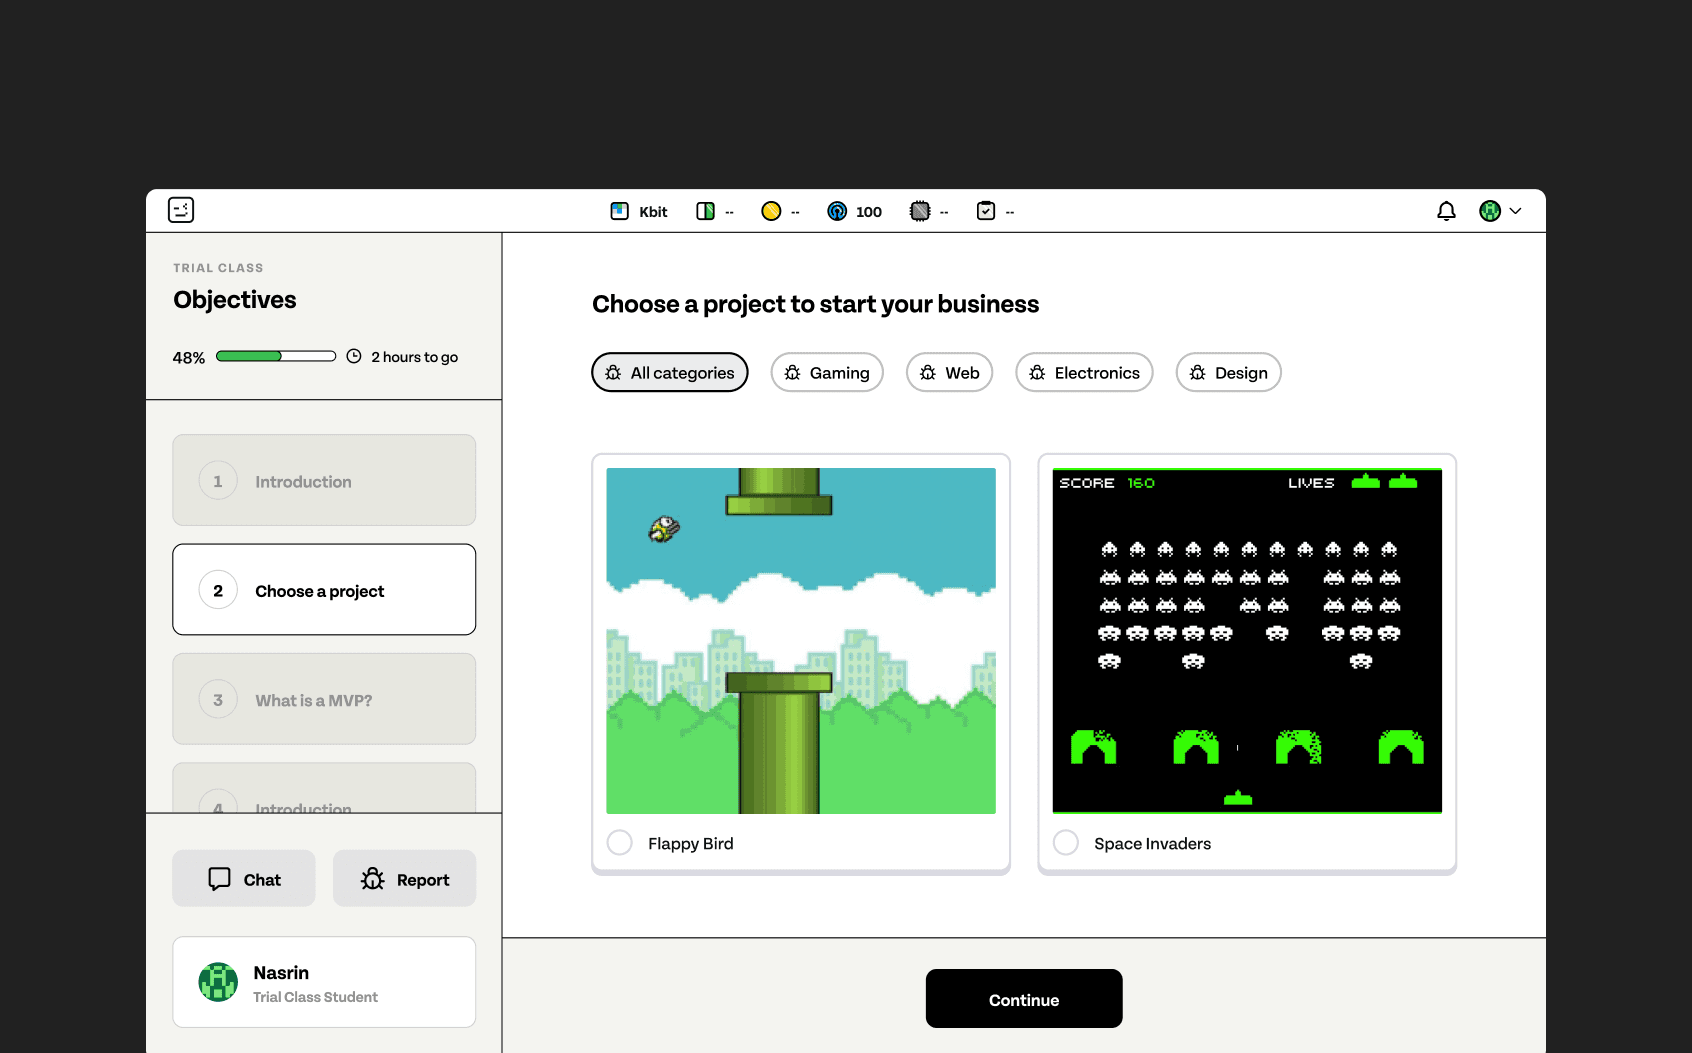
Task: Open step 3 What is a MVP?
Action: [324, 699]
